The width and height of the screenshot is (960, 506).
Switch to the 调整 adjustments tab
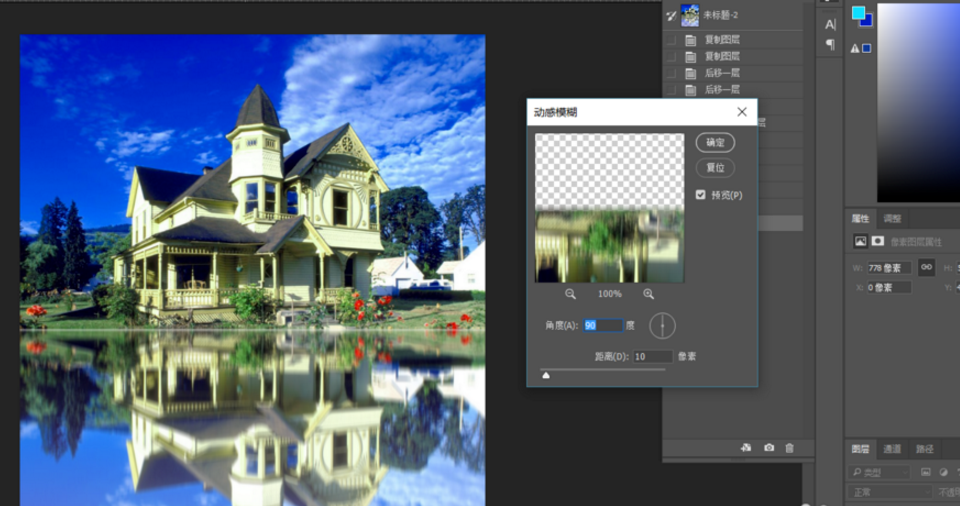click(x=892, y=218)
